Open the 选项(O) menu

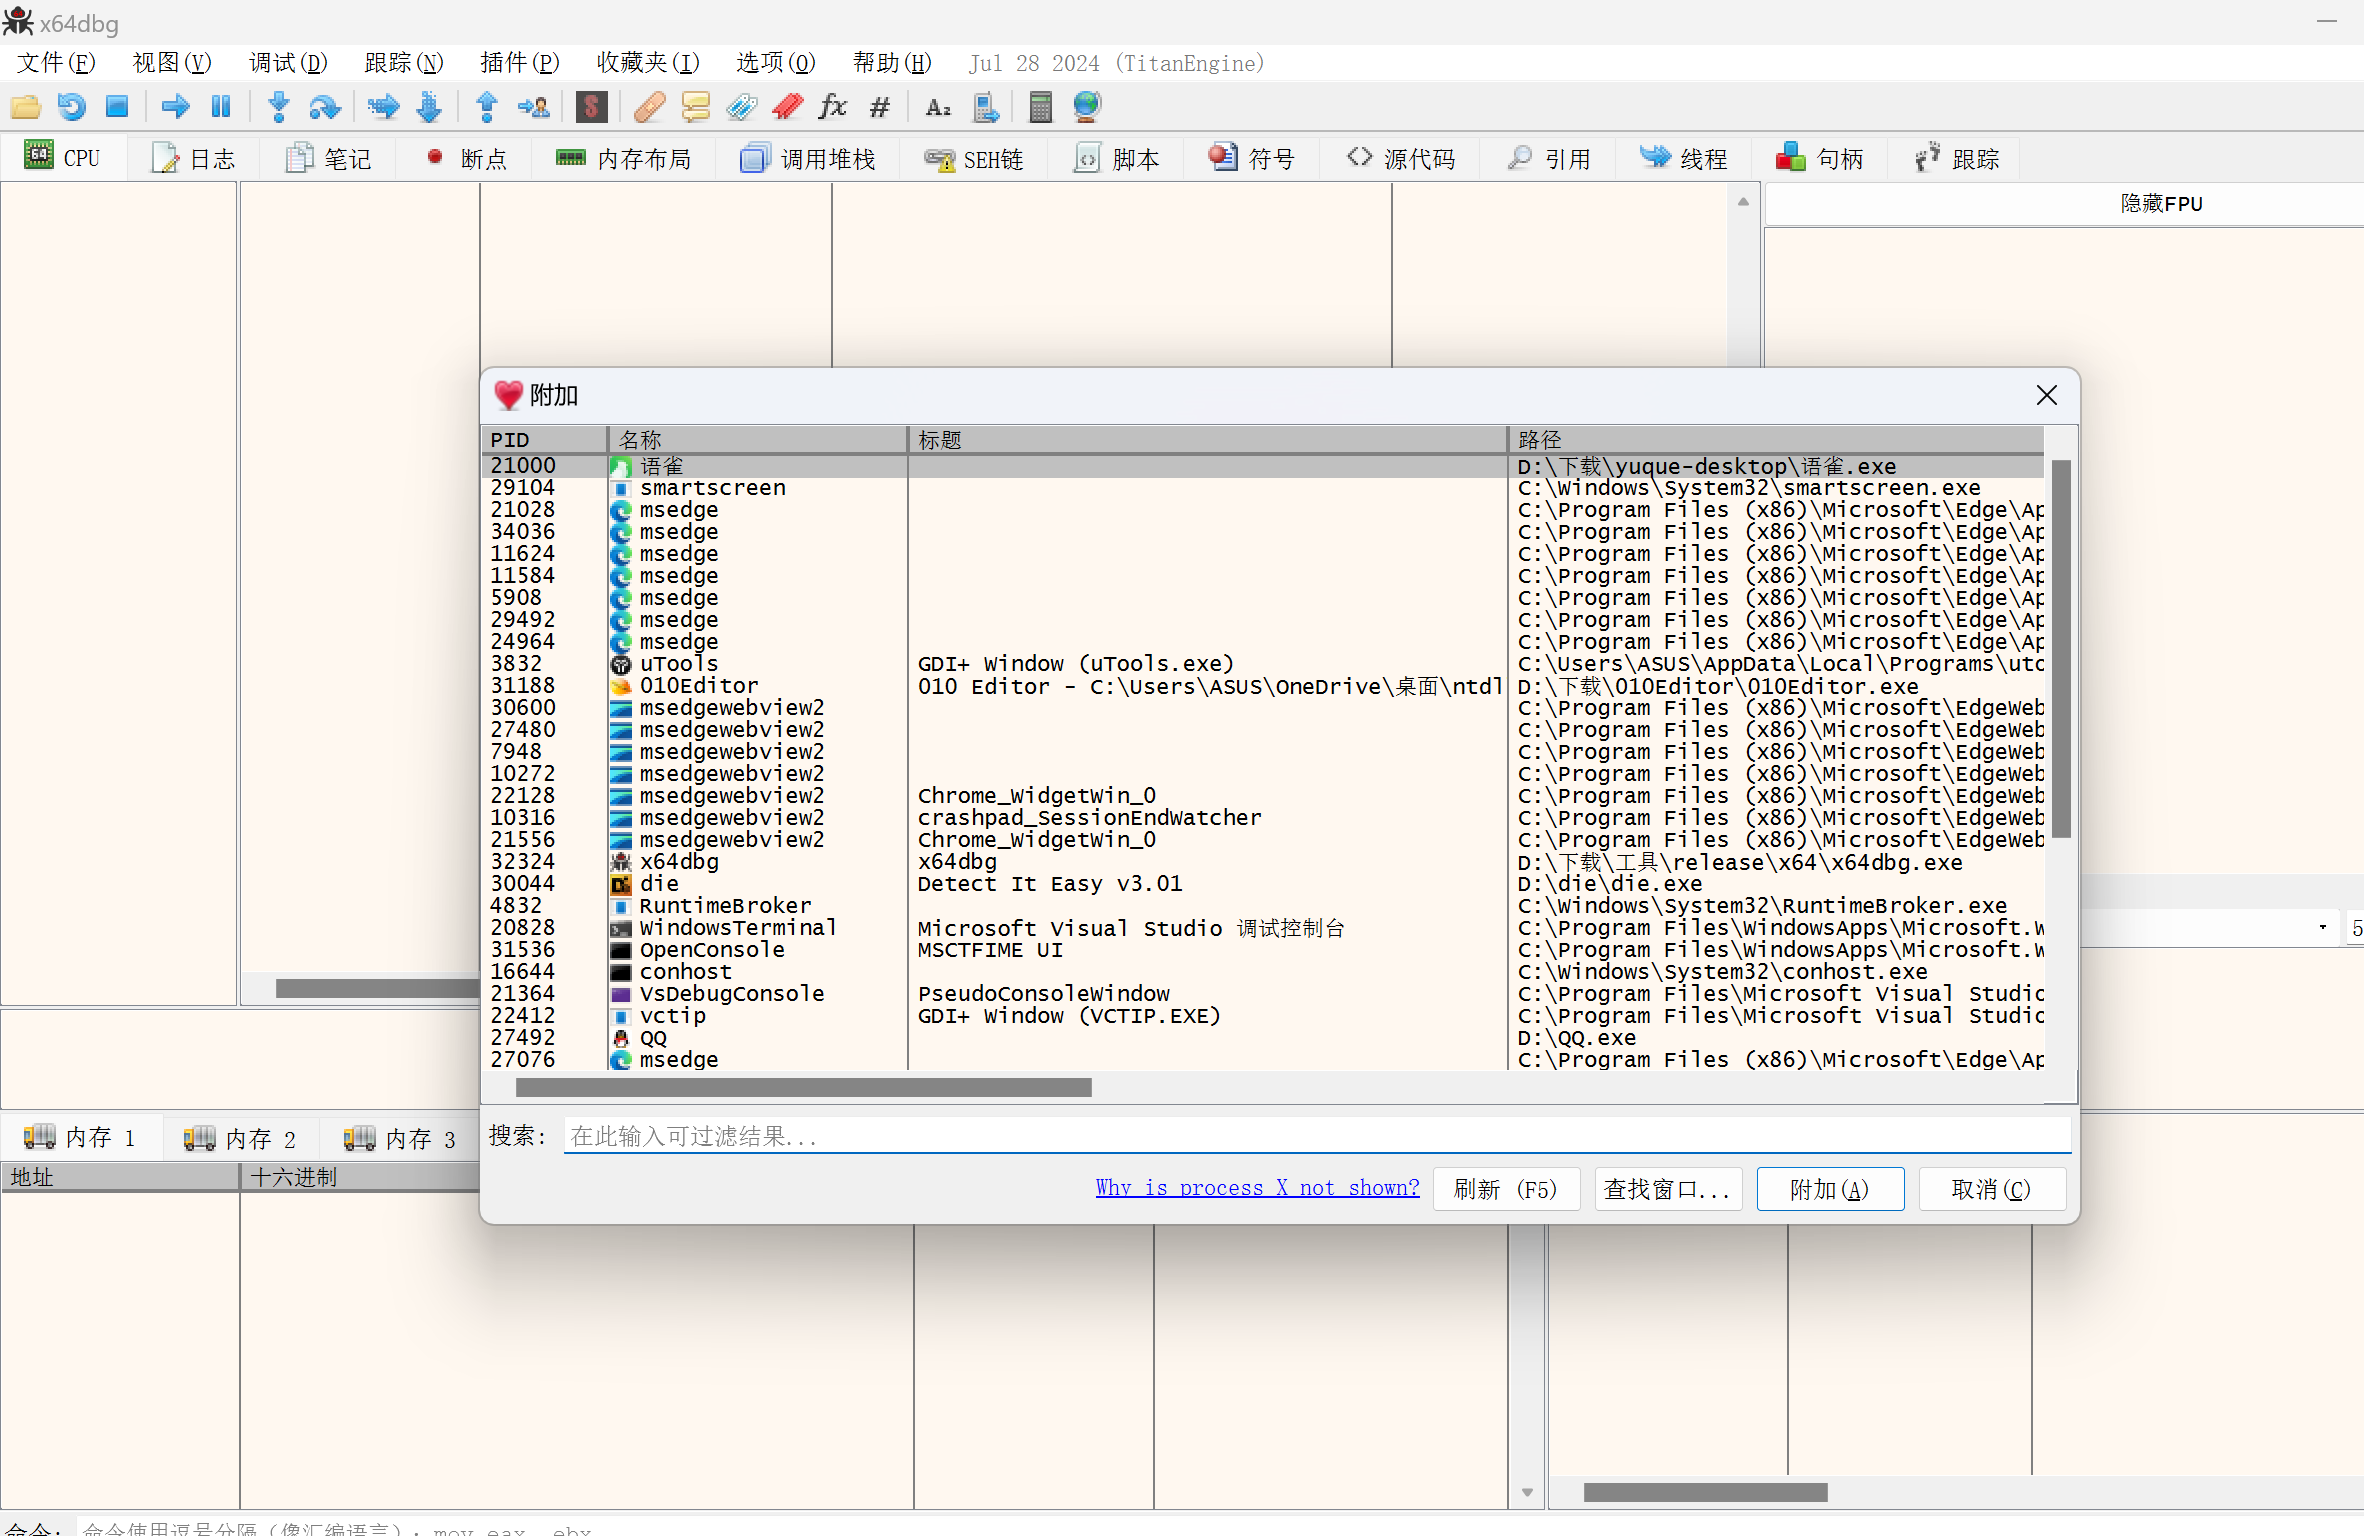point(776,63)
